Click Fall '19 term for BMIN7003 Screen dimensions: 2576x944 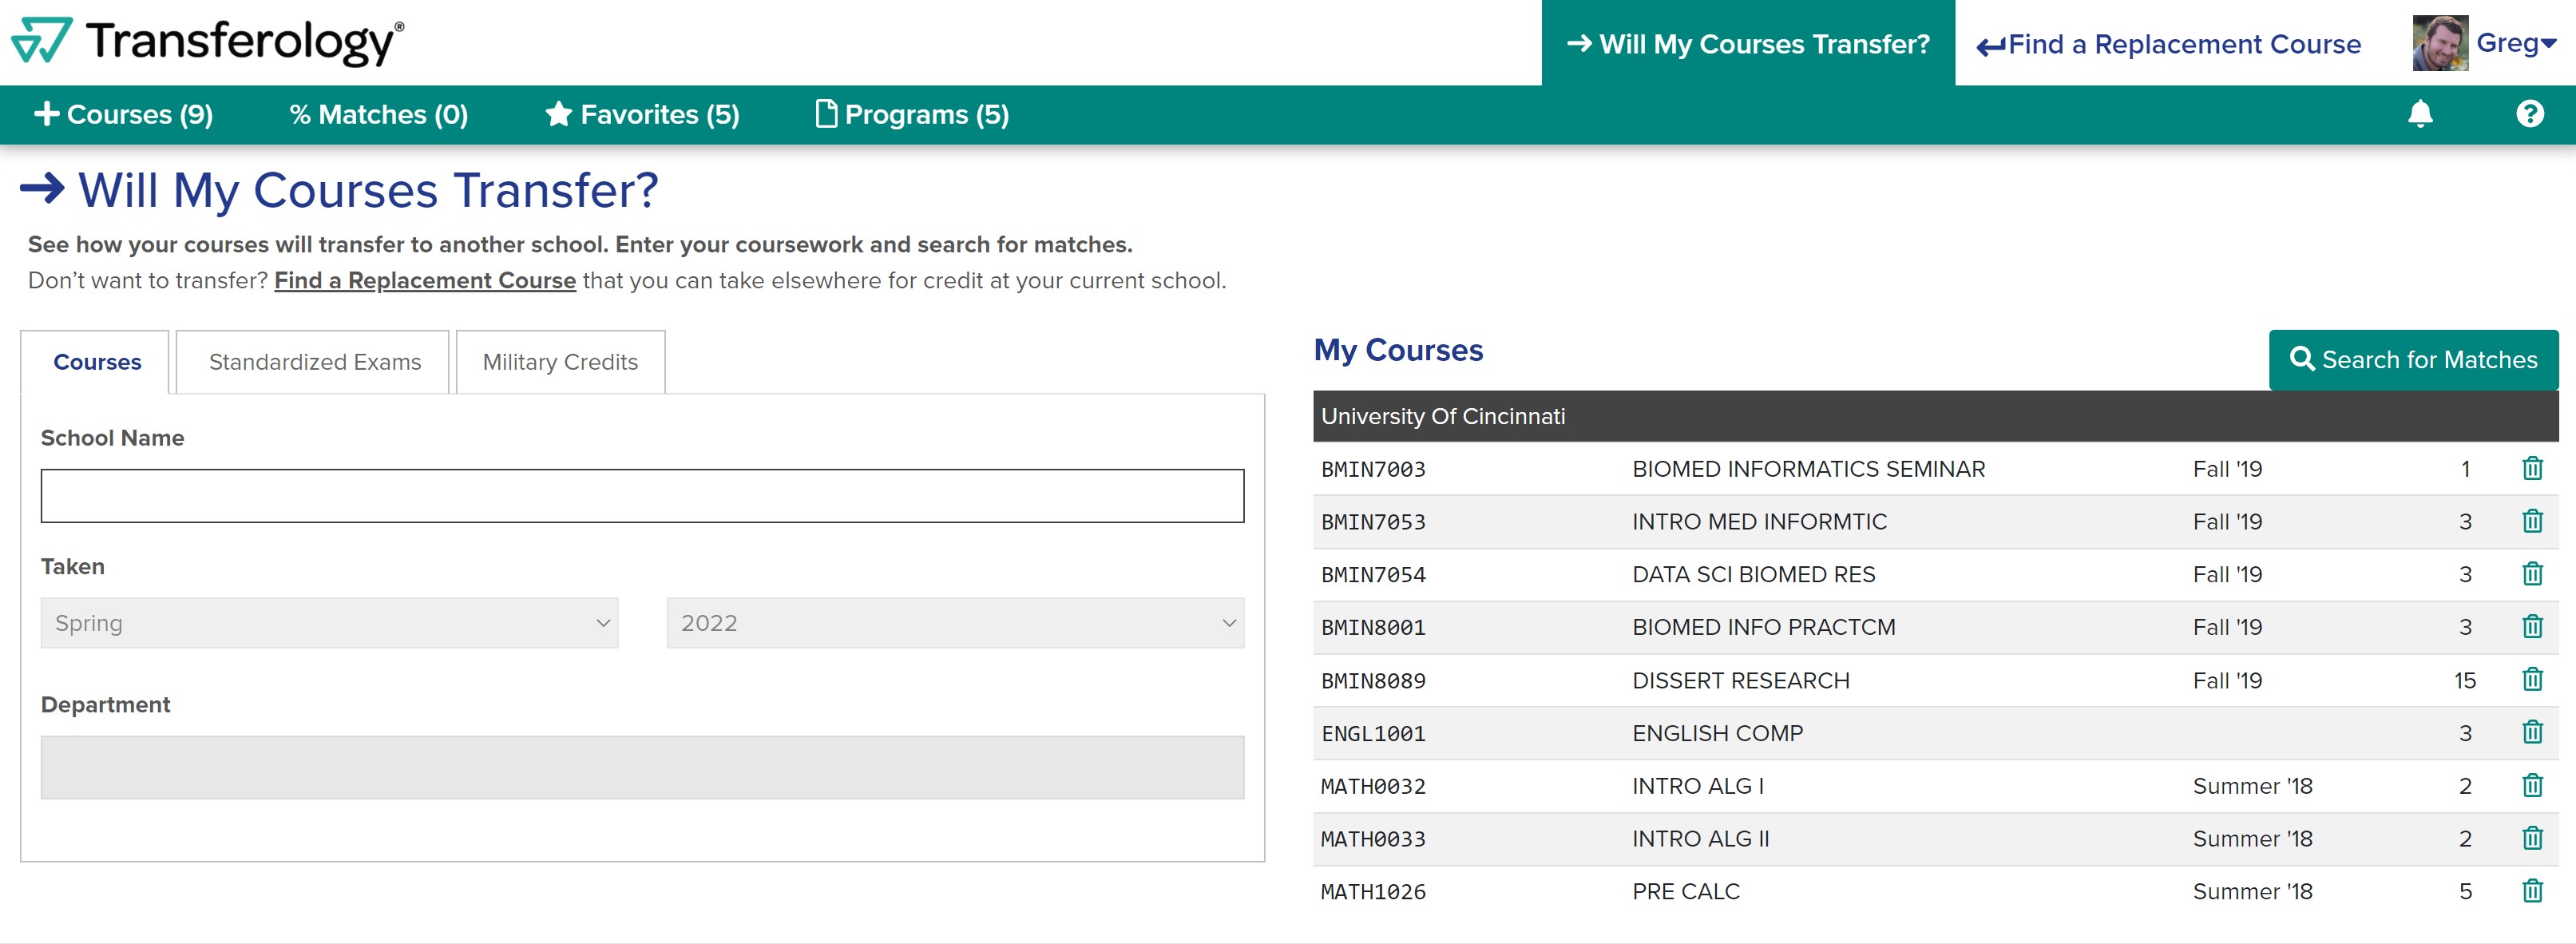(2227, 469)
